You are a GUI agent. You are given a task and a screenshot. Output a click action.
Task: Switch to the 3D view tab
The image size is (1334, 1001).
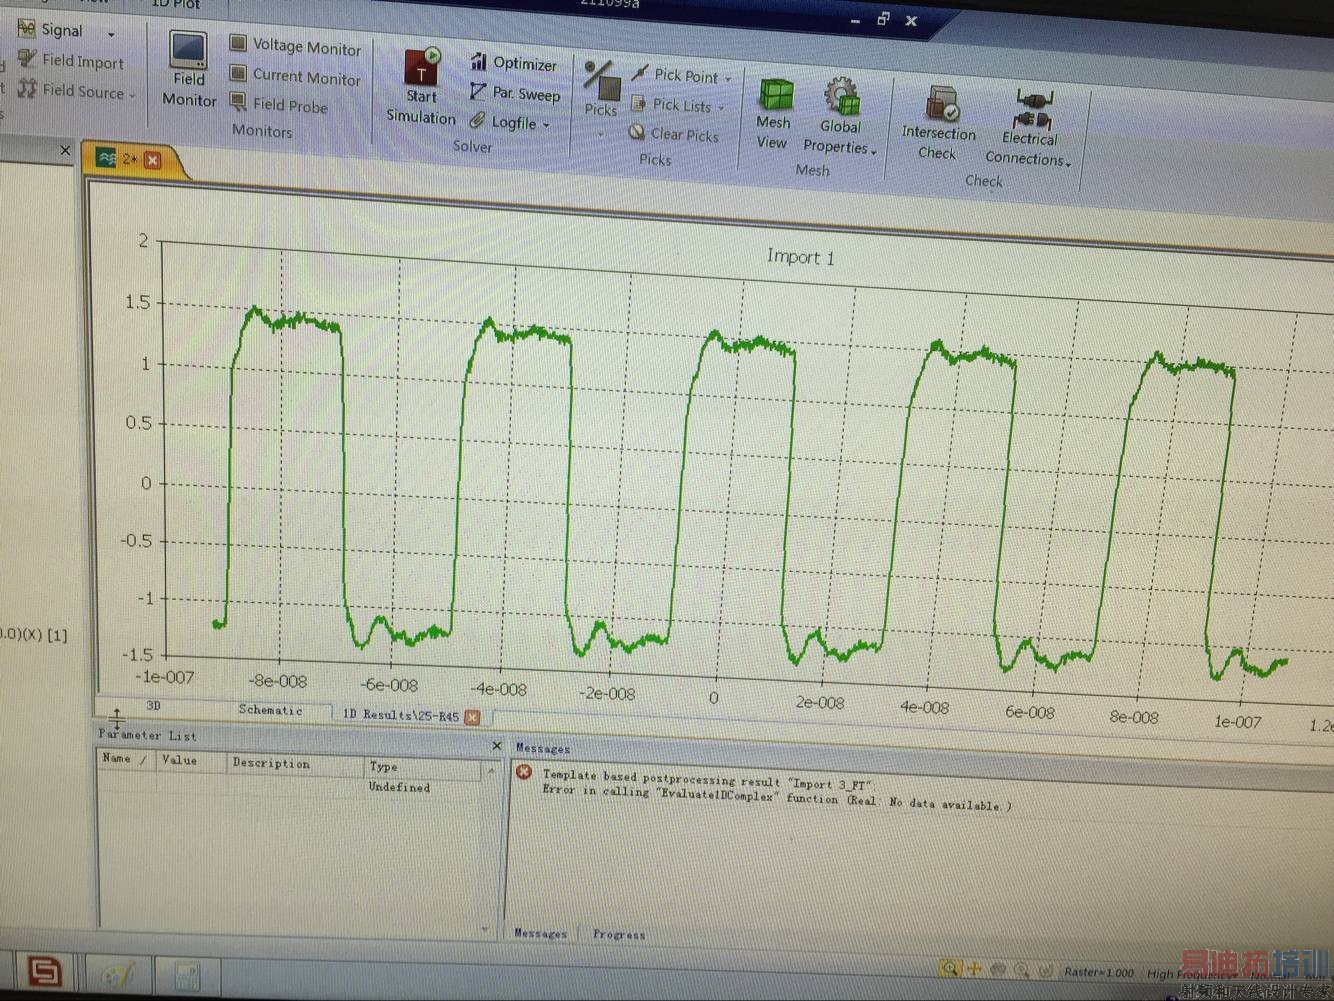[153, 706]
